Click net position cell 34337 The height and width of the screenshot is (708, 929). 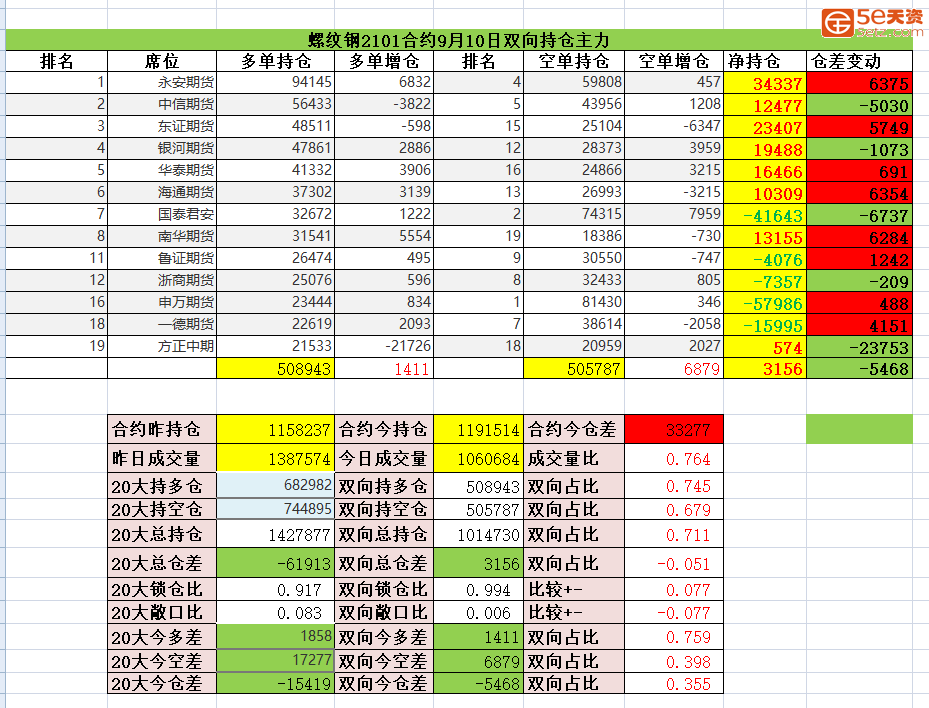click(x=765, y=82)
